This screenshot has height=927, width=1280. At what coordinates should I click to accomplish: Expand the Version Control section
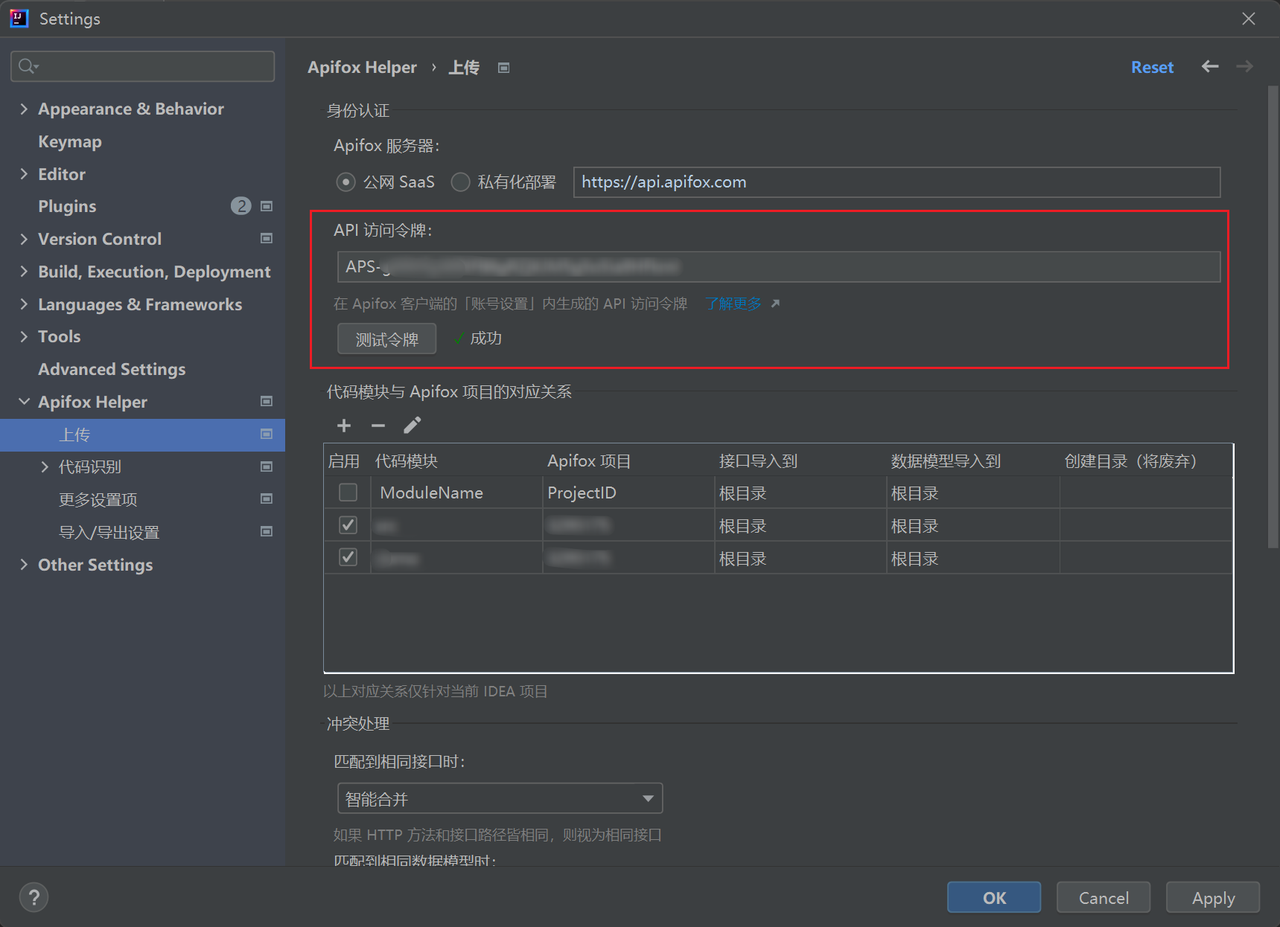click(24, 239)
